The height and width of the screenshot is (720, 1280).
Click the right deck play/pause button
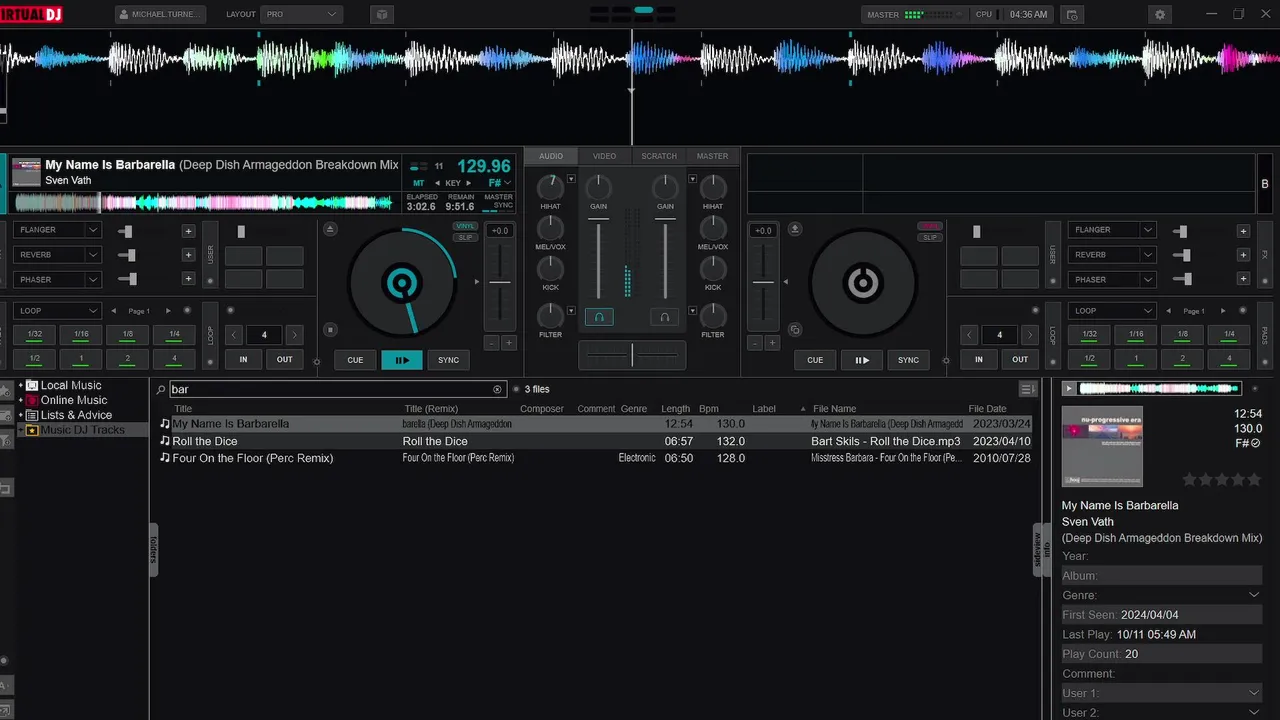pos(862,360)
